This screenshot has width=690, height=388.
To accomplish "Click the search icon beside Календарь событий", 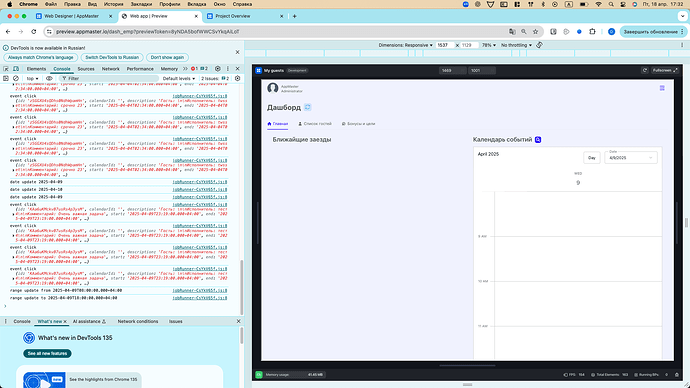I will (538, 139).
